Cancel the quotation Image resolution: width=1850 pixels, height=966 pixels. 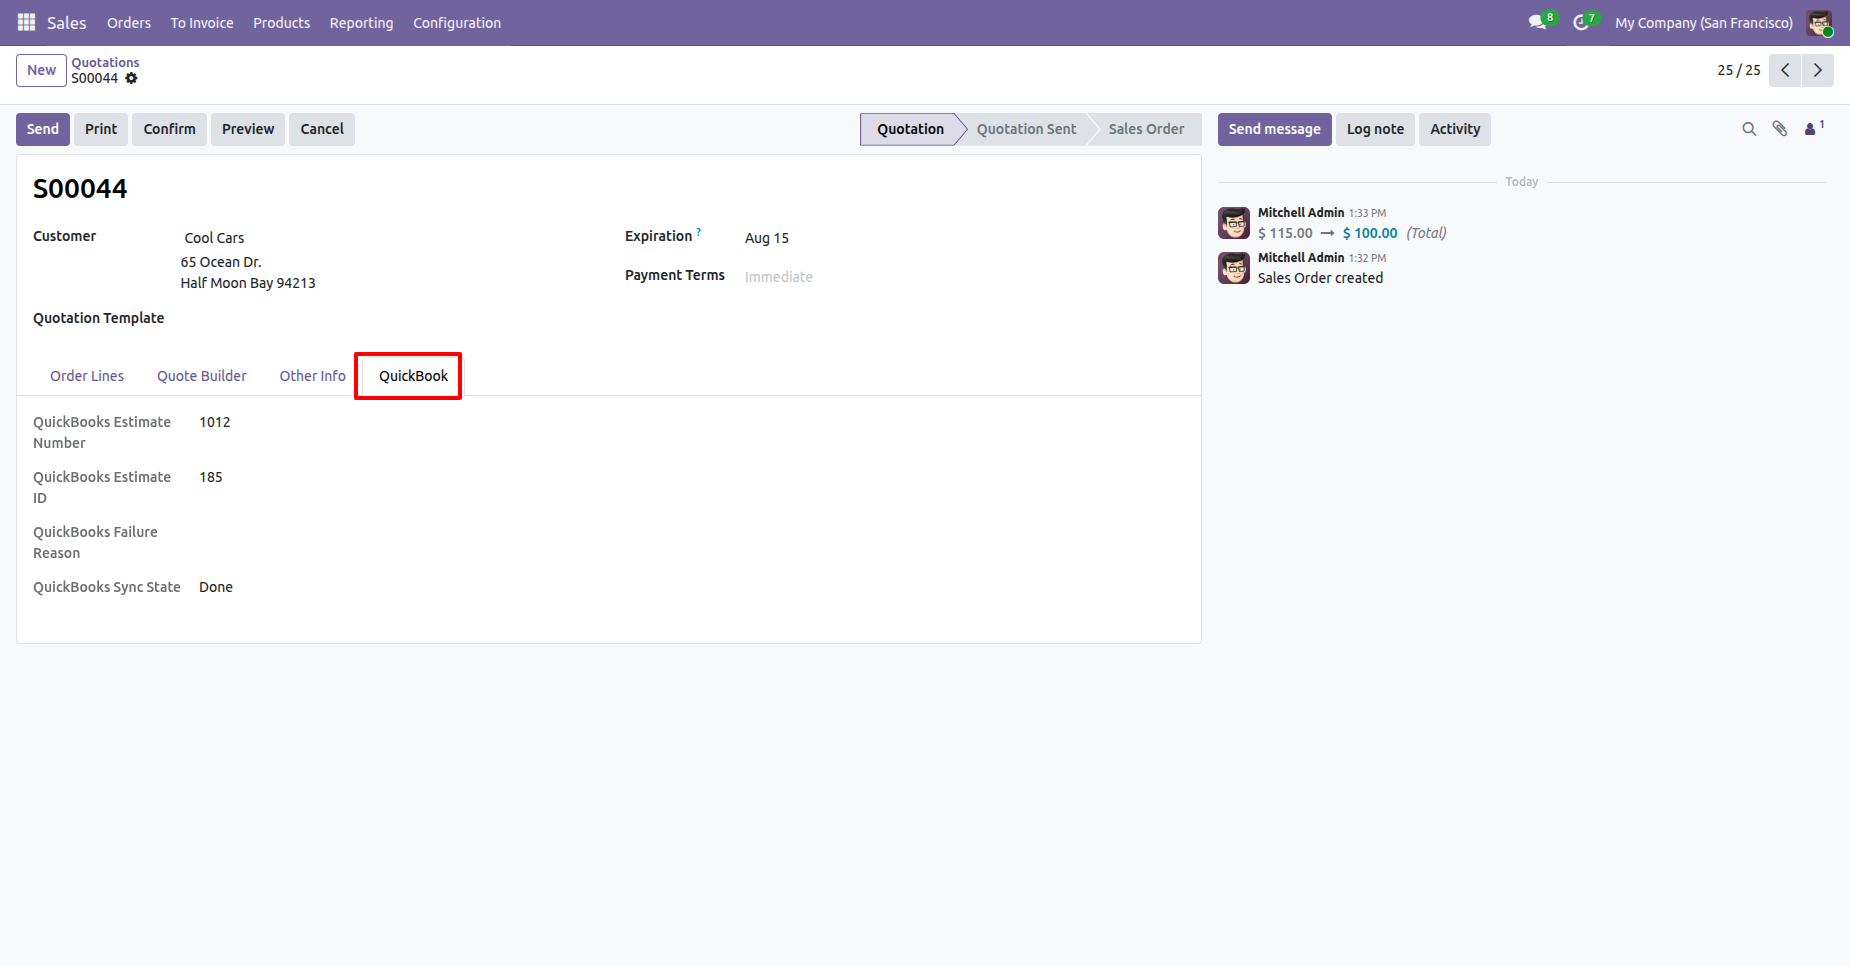[x=322, y=129]
